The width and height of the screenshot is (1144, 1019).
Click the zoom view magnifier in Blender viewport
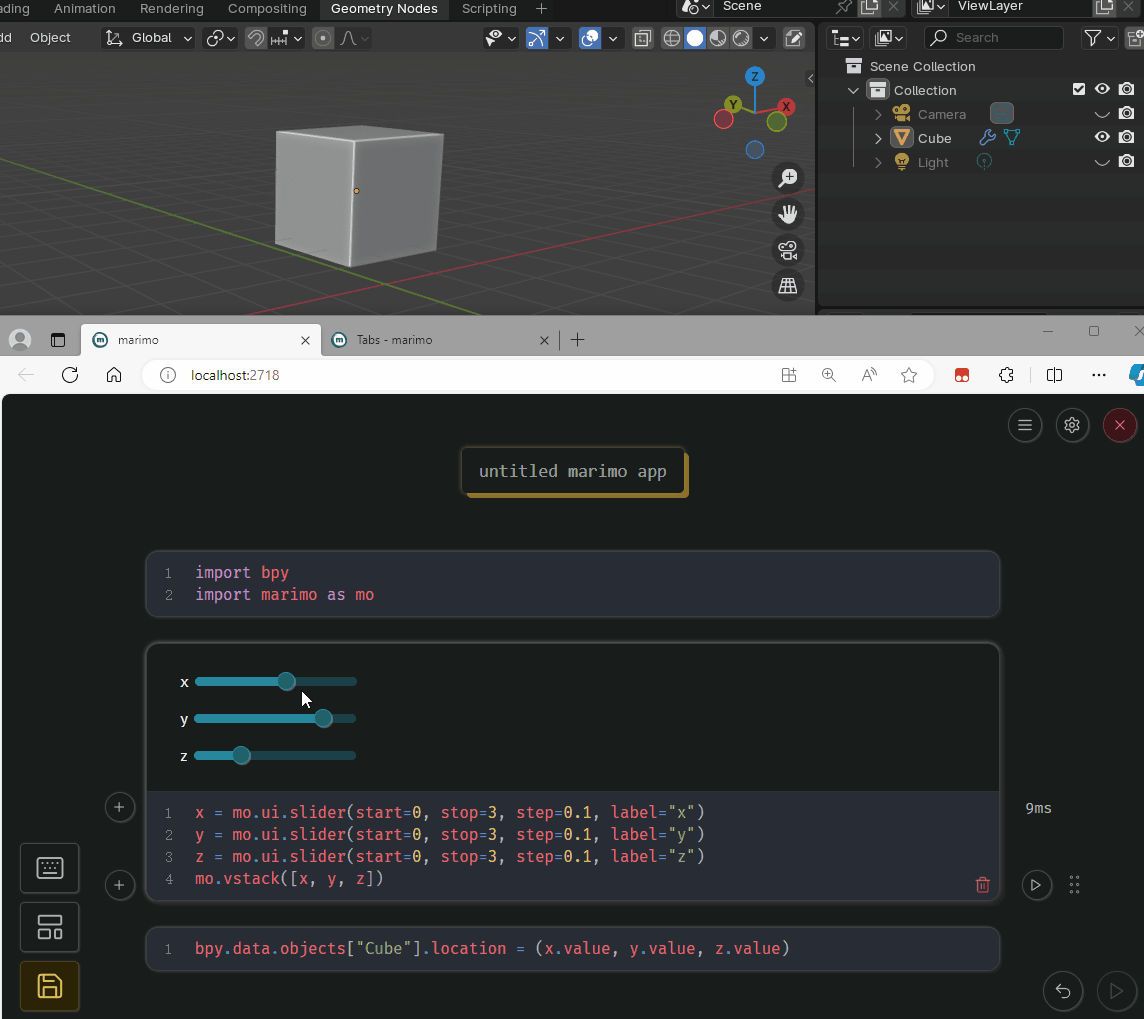[788, 178]
